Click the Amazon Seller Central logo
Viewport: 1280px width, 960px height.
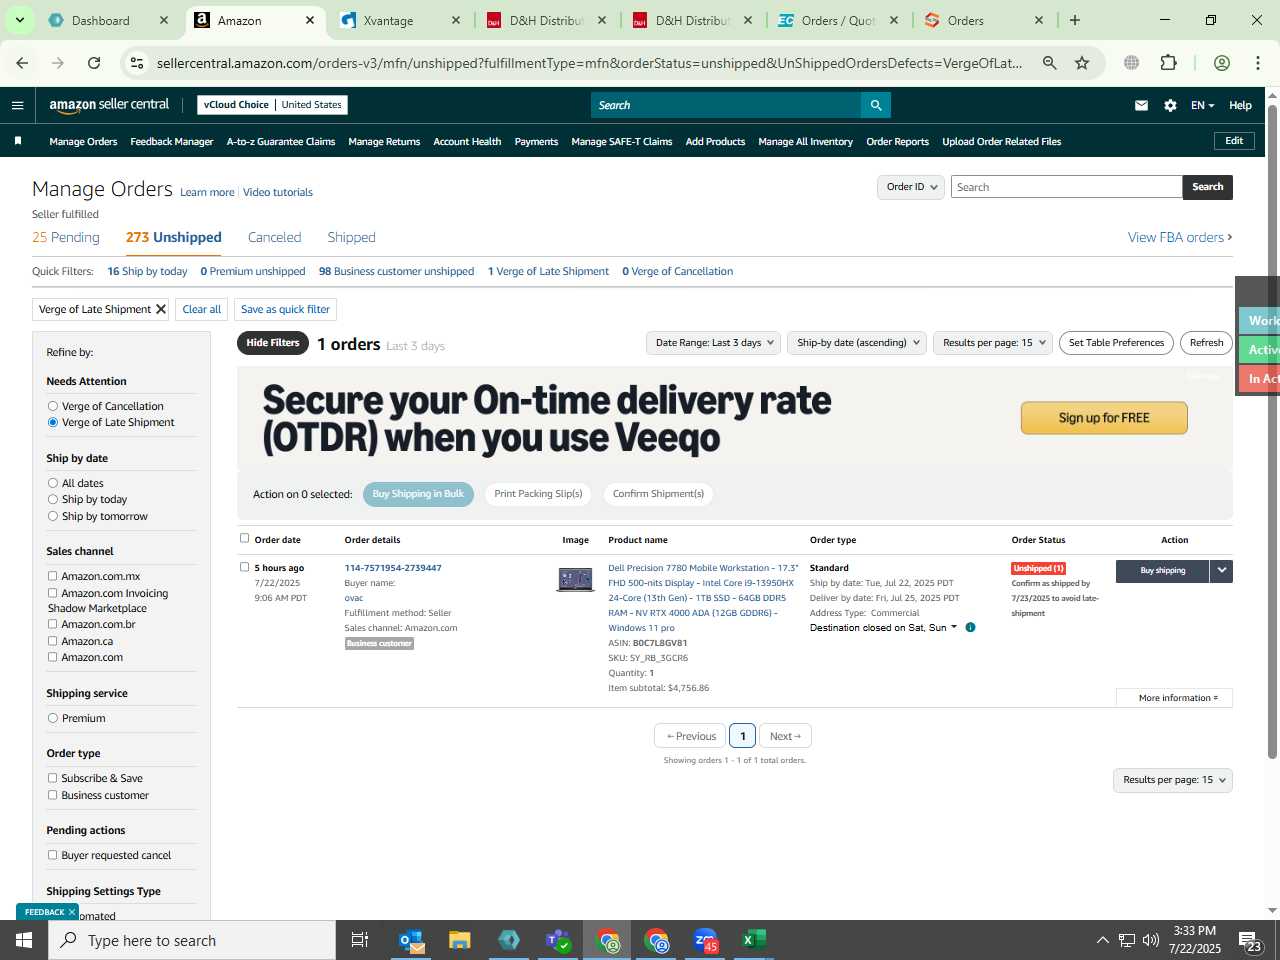coord(109,105)
